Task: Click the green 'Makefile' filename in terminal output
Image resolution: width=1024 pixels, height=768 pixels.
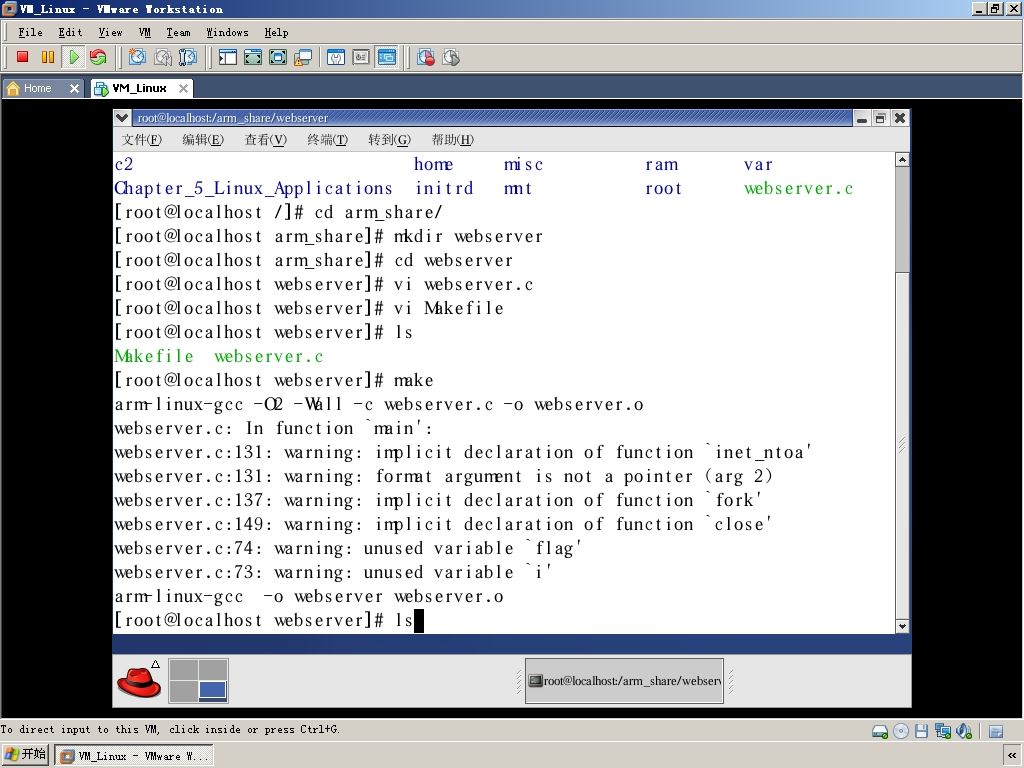Action: pyautogui.click(x=154, y=357)
